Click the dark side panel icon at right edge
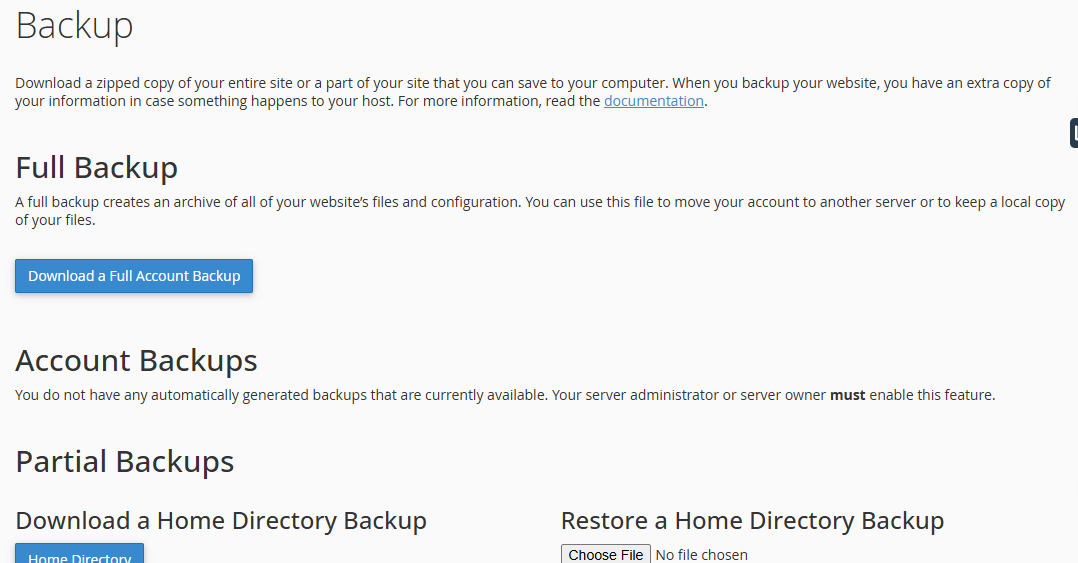The width and height of the screenshot is (1078, 563). click(x=1074, y=133)
